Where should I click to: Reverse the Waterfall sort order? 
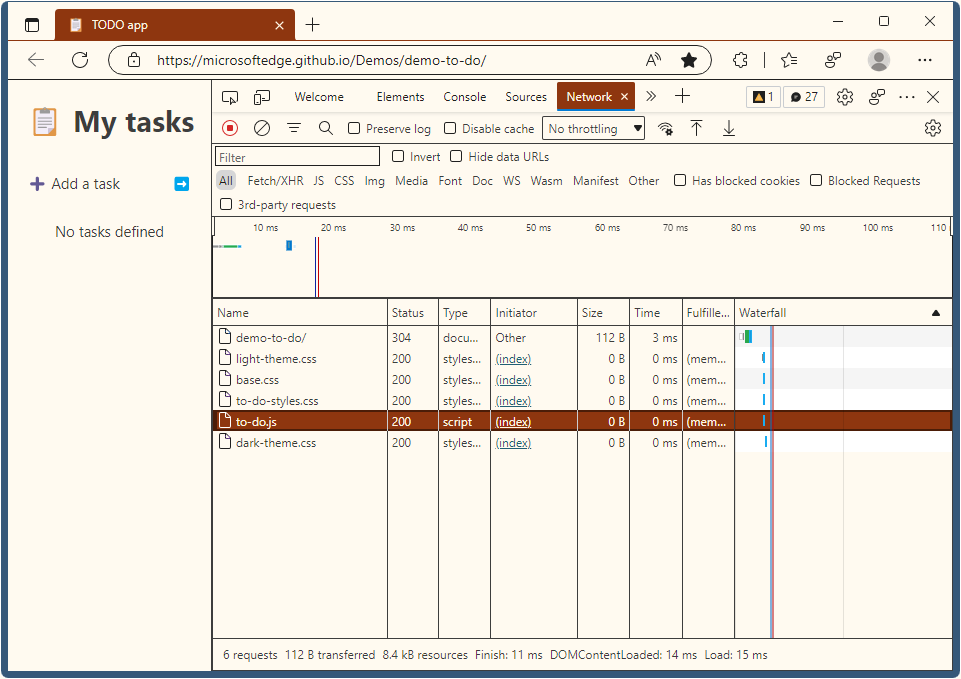tap(936, 312)
